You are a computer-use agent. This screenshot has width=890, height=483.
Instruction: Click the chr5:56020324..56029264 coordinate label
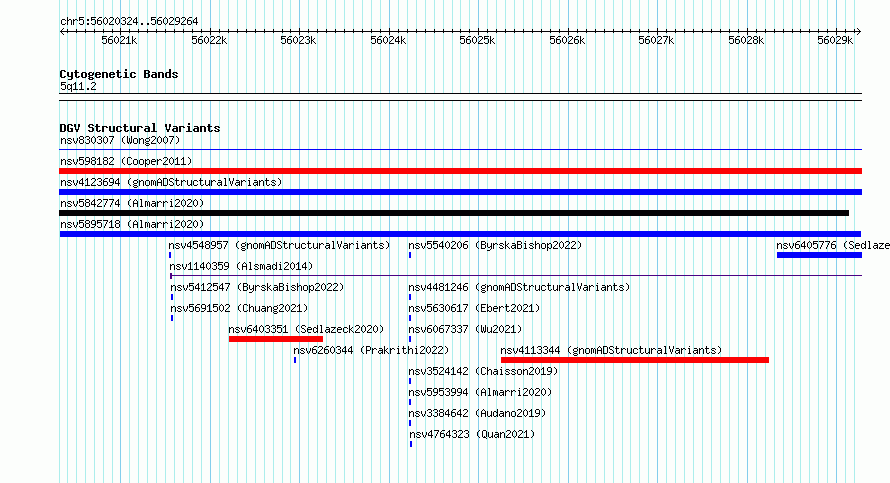(x=129, y=22)
